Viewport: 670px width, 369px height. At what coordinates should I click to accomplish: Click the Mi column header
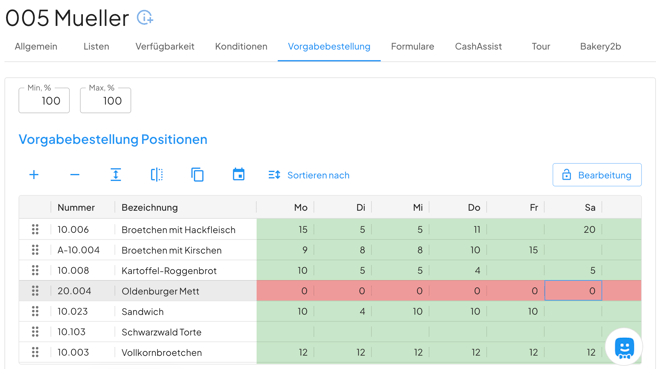tap(418, 208)
